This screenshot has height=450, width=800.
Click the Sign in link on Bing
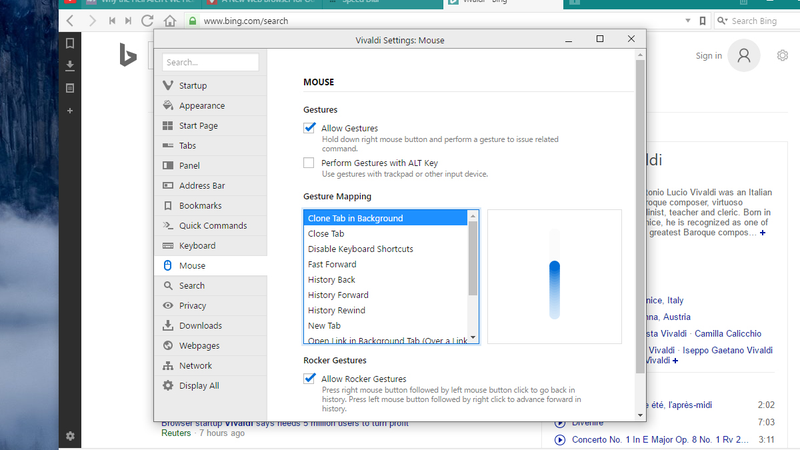coord(709,56)
